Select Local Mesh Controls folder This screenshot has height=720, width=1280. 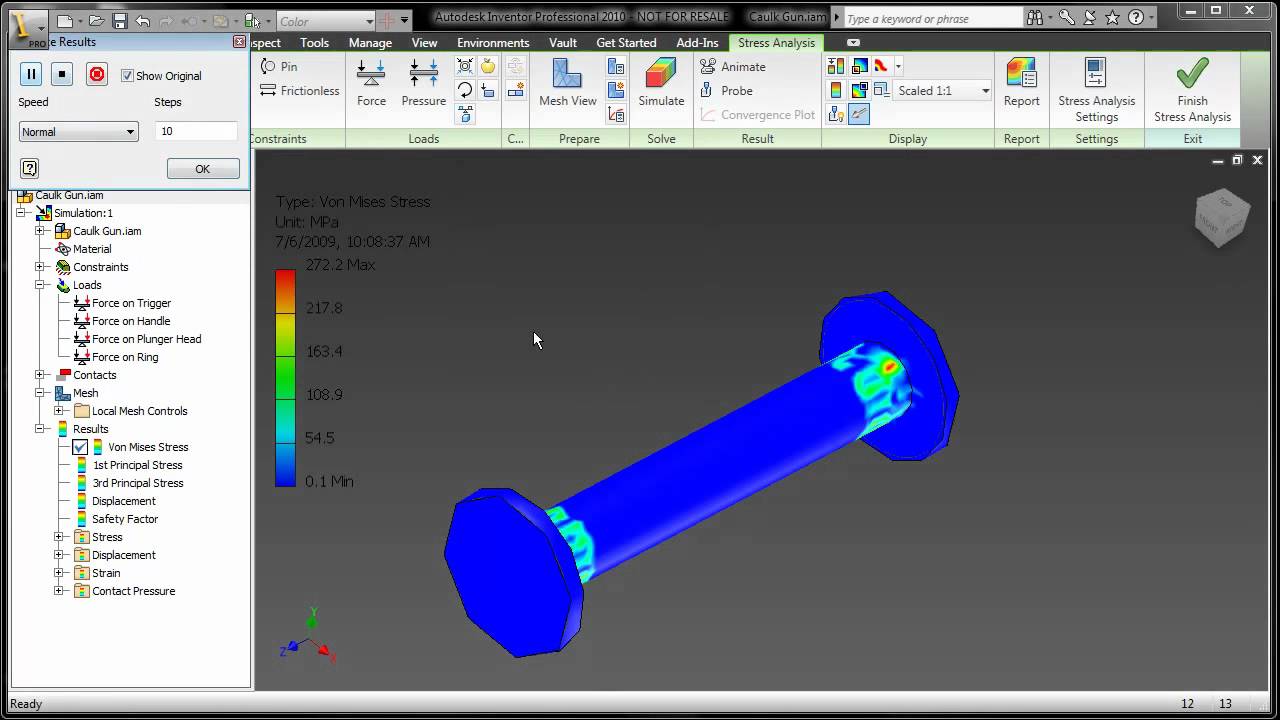click(139, 411)
